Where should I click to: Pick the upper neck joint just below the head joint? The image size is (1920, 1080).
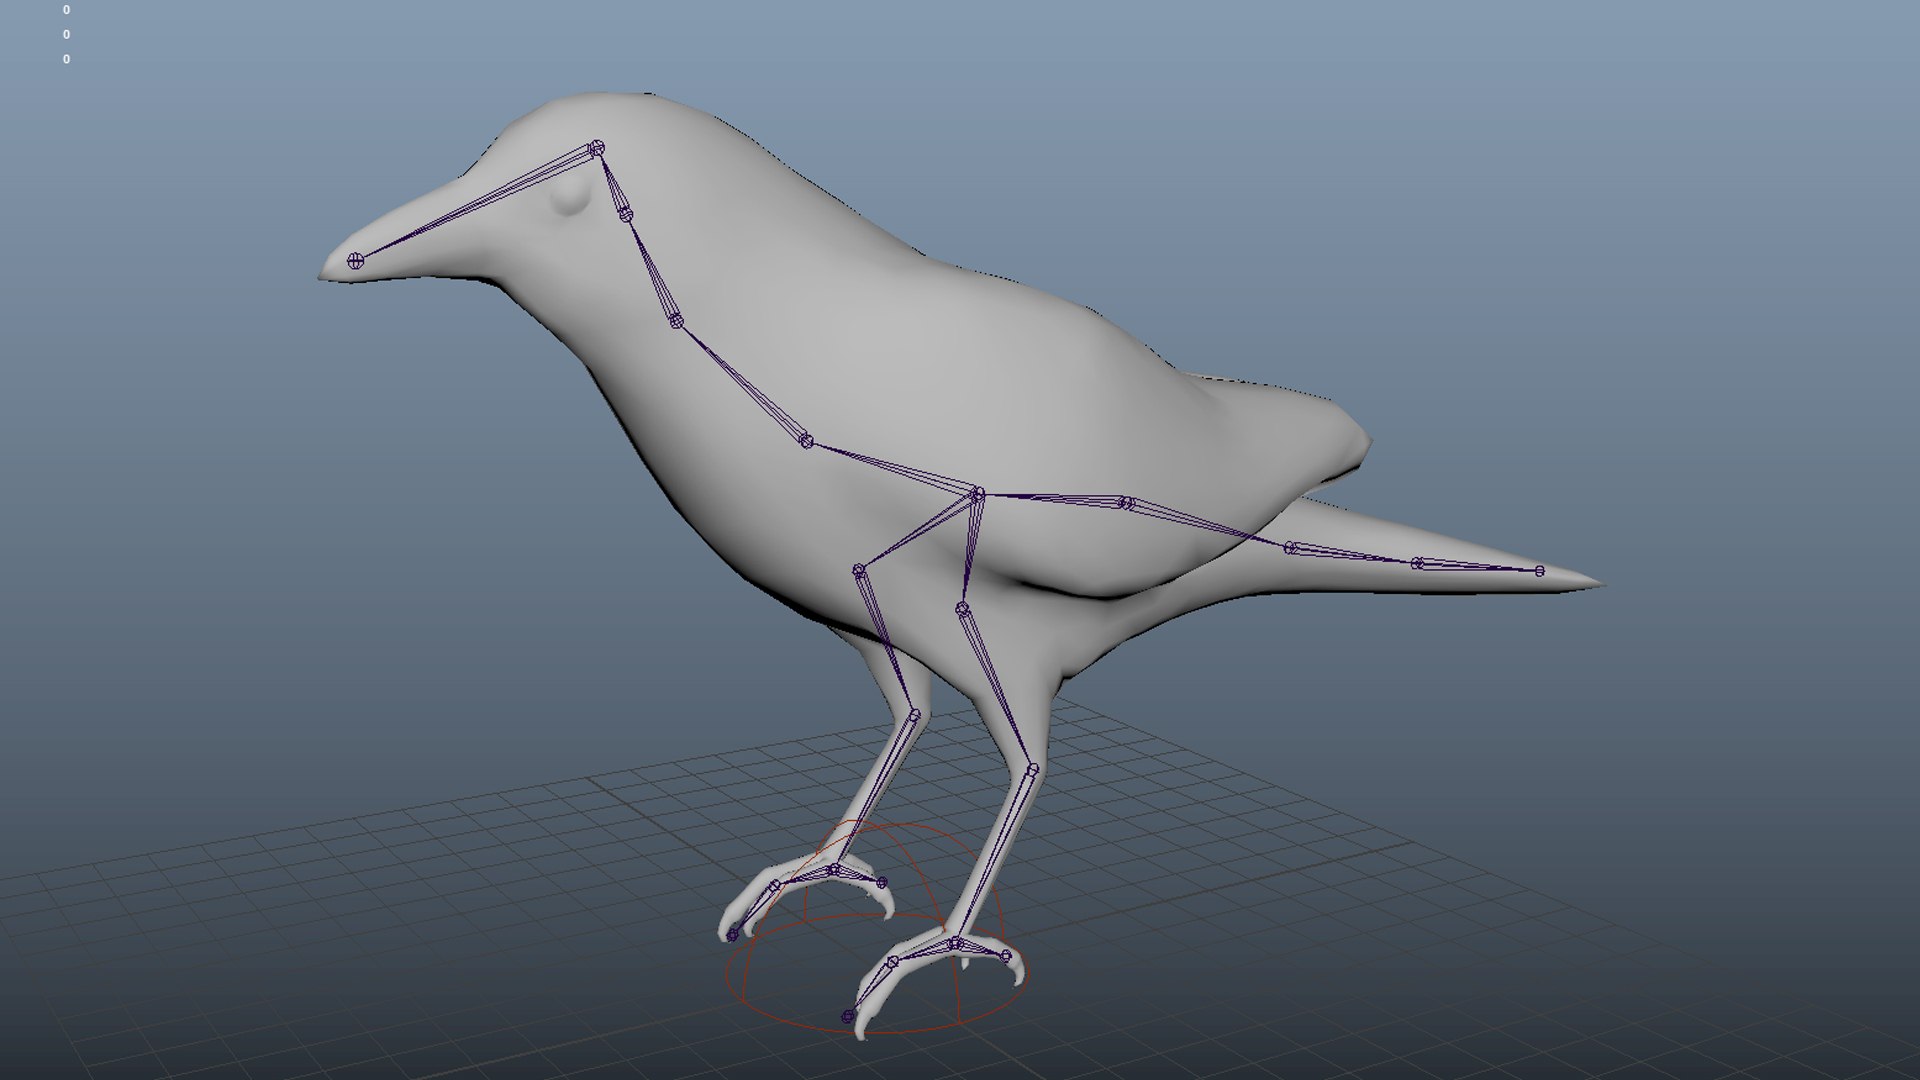[625, 213]
